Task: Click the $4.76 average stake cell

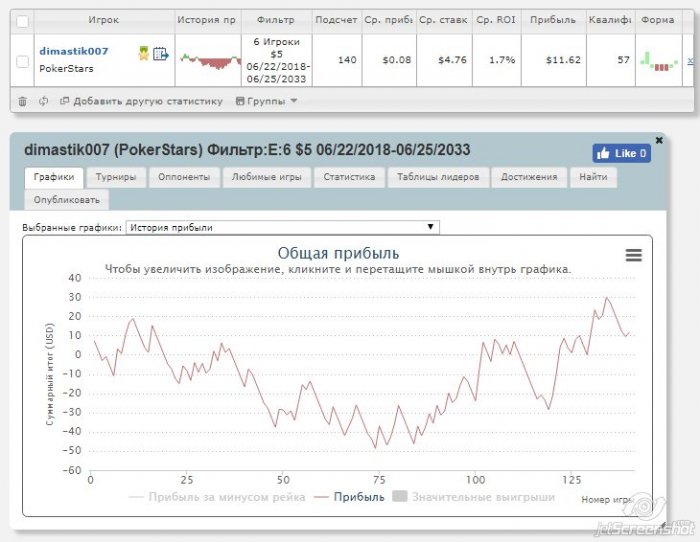Action: coord(444,60)
